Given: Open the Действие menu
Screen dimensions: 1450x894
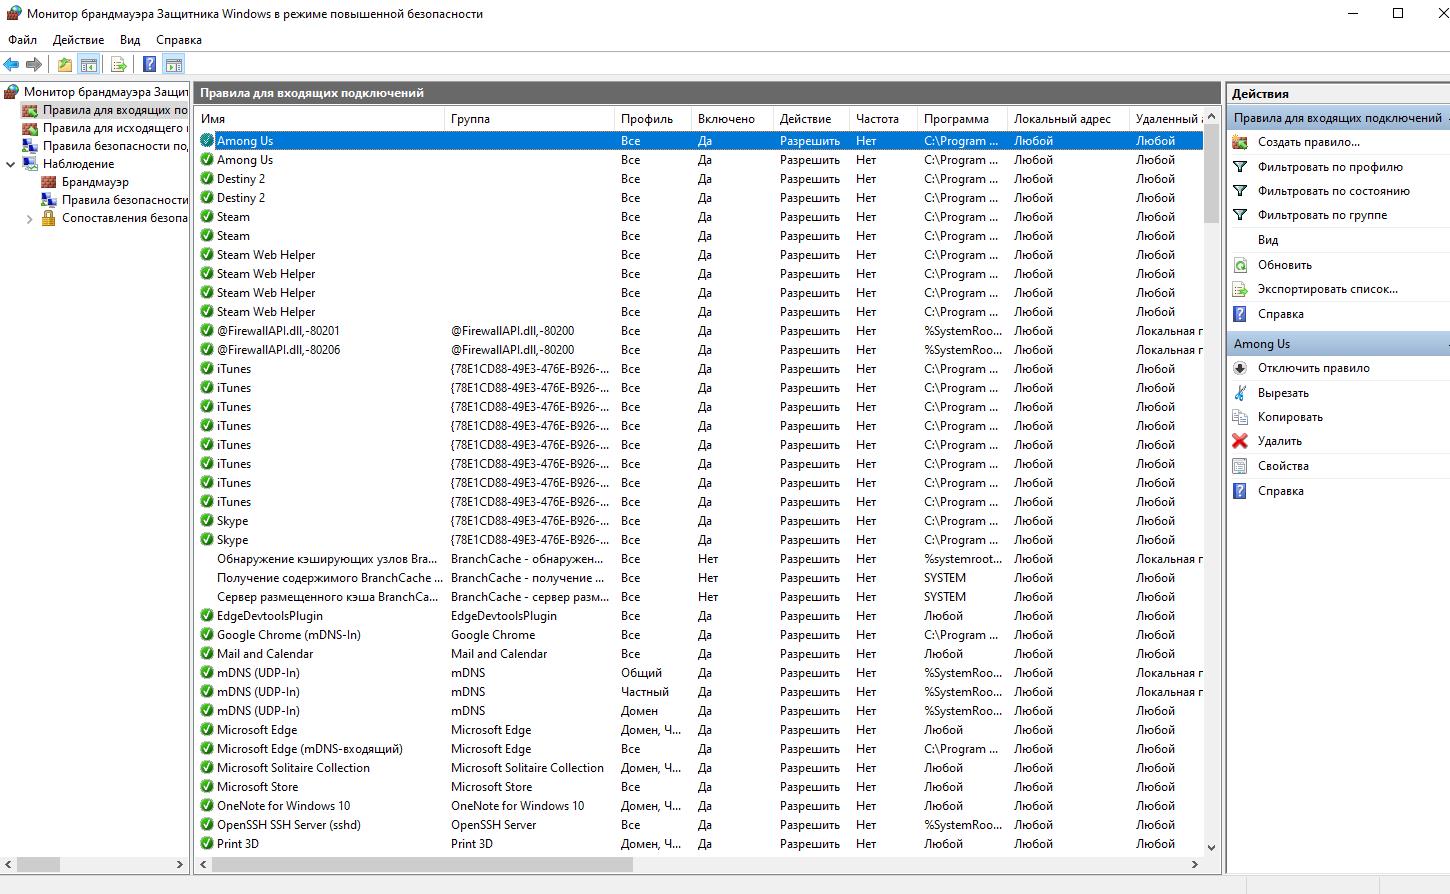Looking at the screenshot, I should click(x=78, y=40).
